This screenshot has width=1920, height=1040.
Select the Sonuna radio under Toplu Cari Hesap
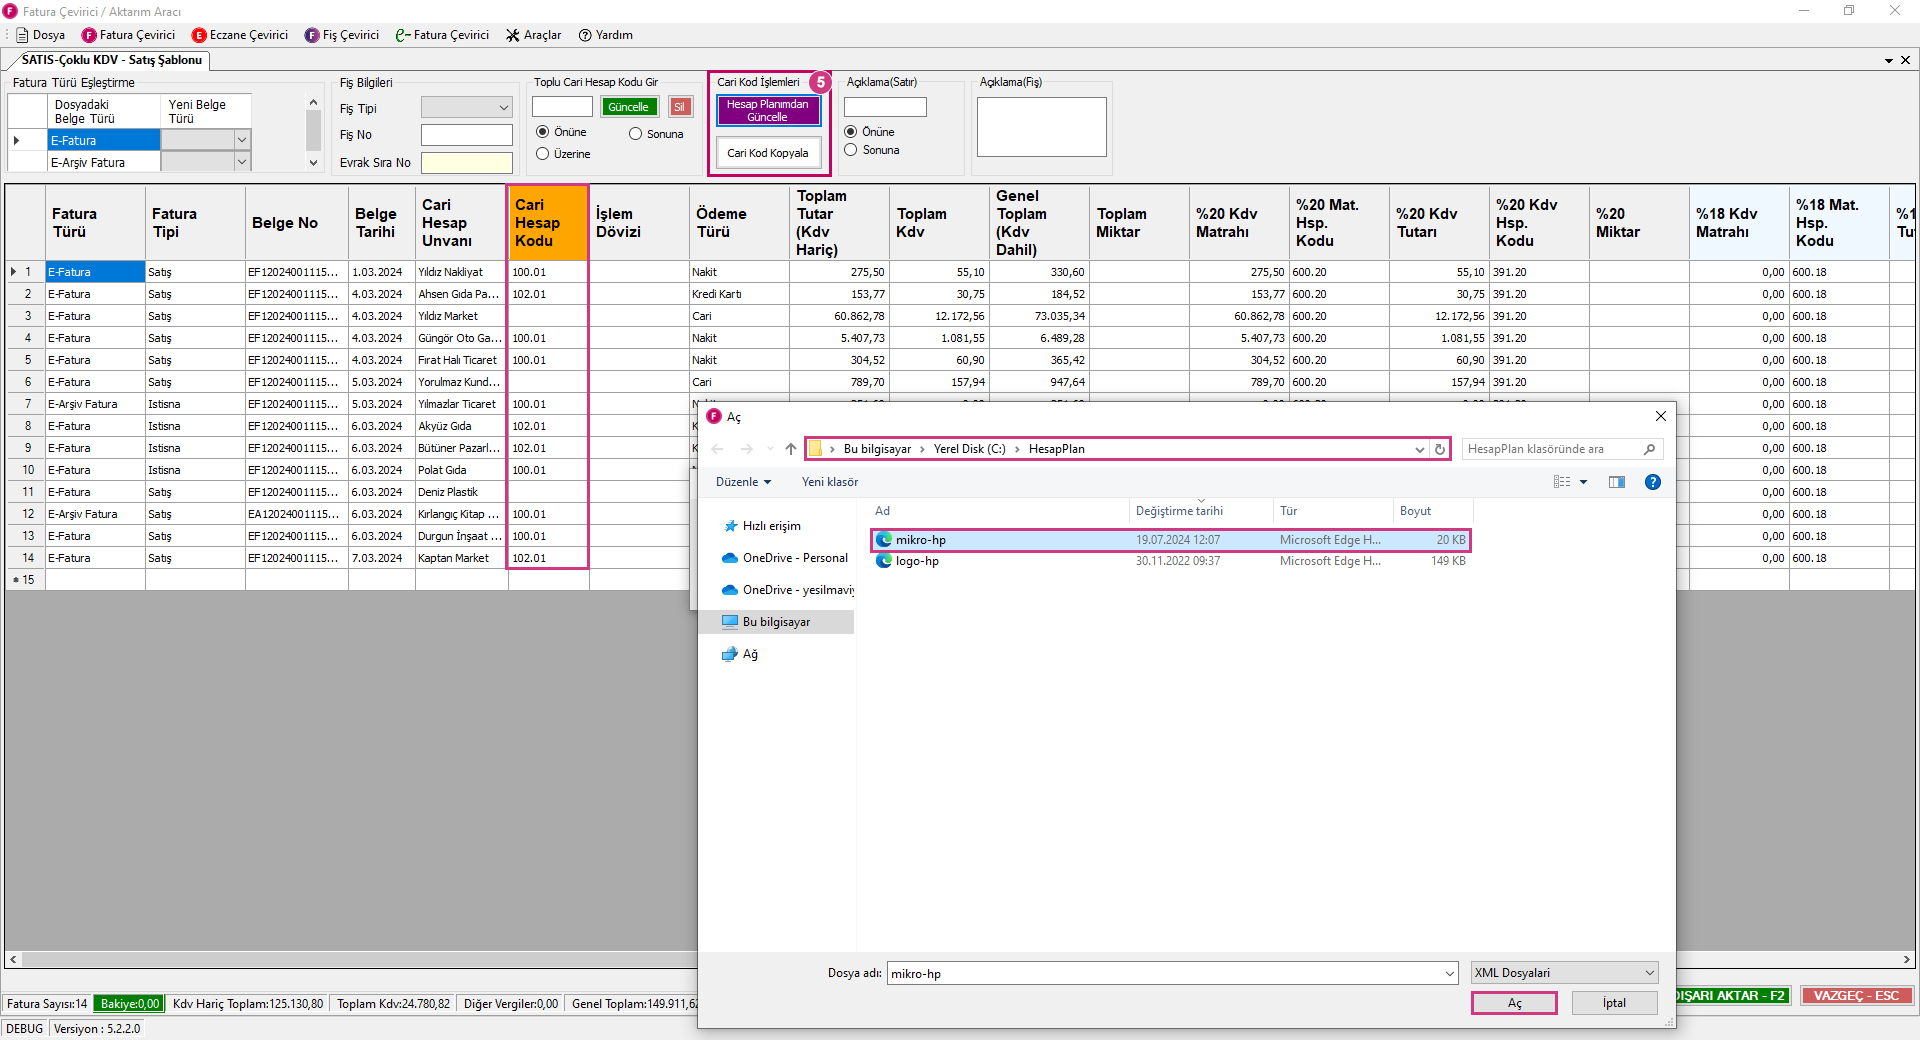point(636,134)
